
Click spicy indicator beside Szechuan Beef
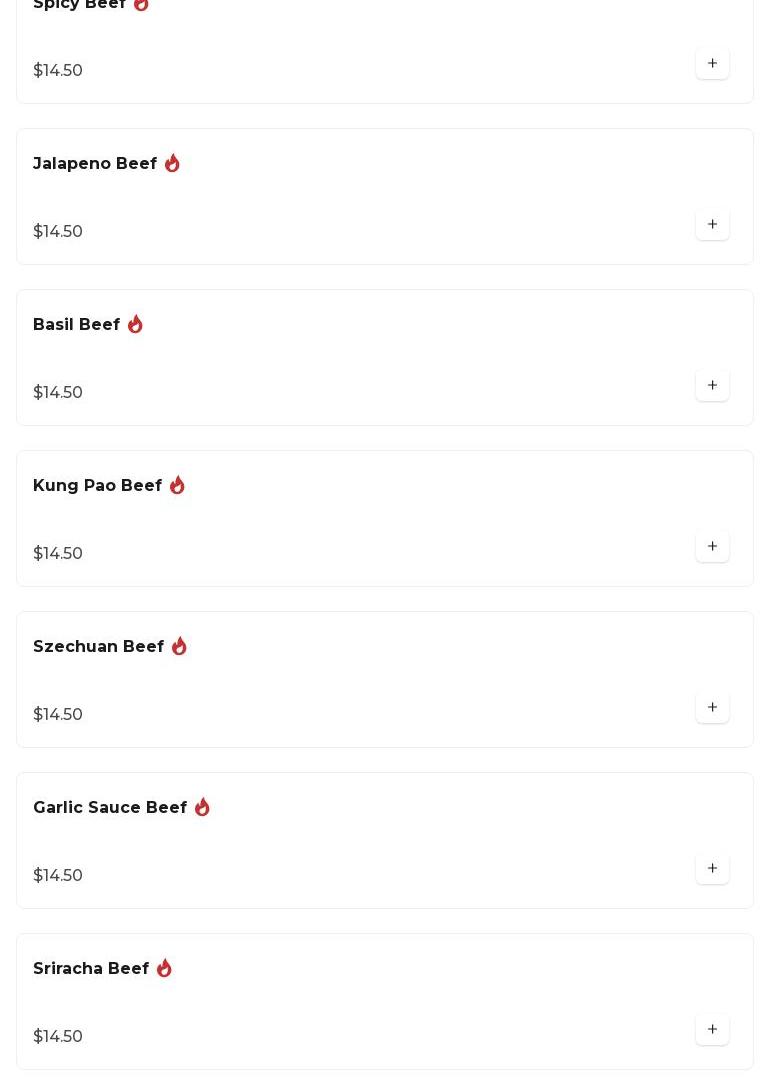[x=179, y=646]
